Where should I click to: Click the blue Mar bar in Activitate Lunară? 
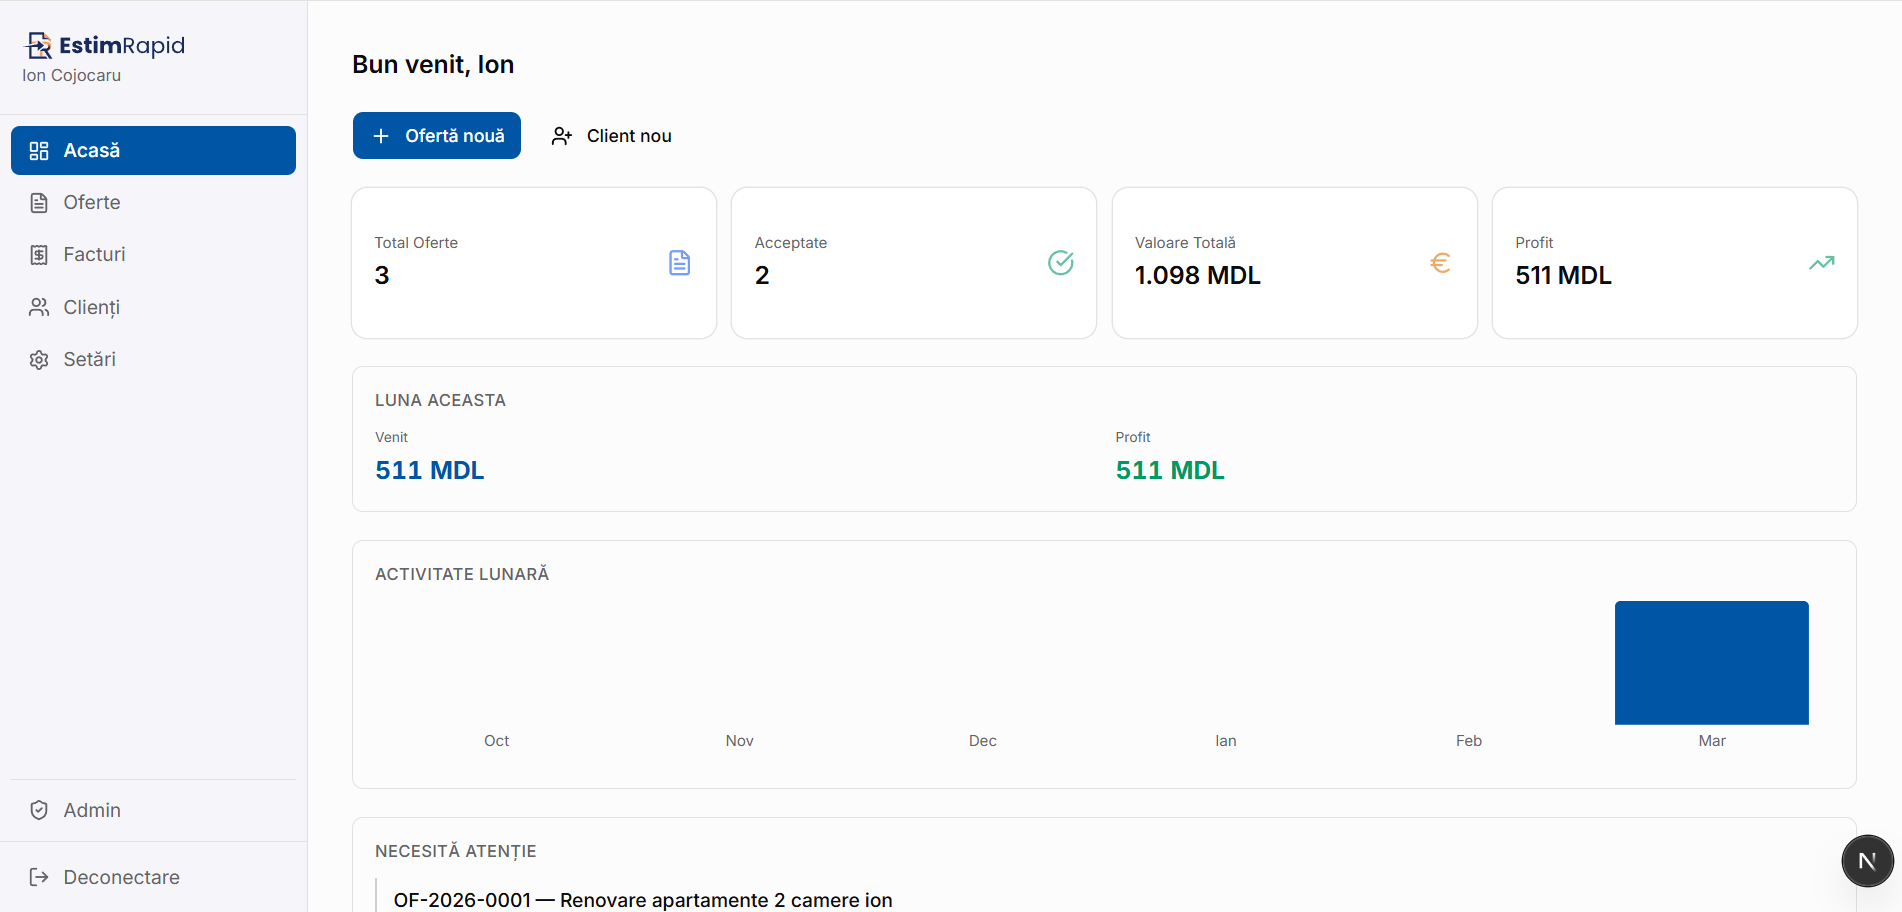(1711, 662)
